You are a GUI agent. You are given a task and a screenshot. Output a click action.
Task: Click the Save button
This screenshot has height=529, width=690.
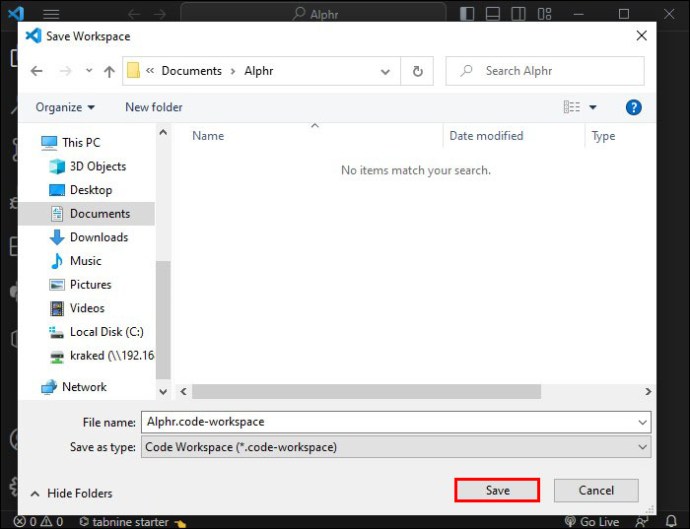497,490
